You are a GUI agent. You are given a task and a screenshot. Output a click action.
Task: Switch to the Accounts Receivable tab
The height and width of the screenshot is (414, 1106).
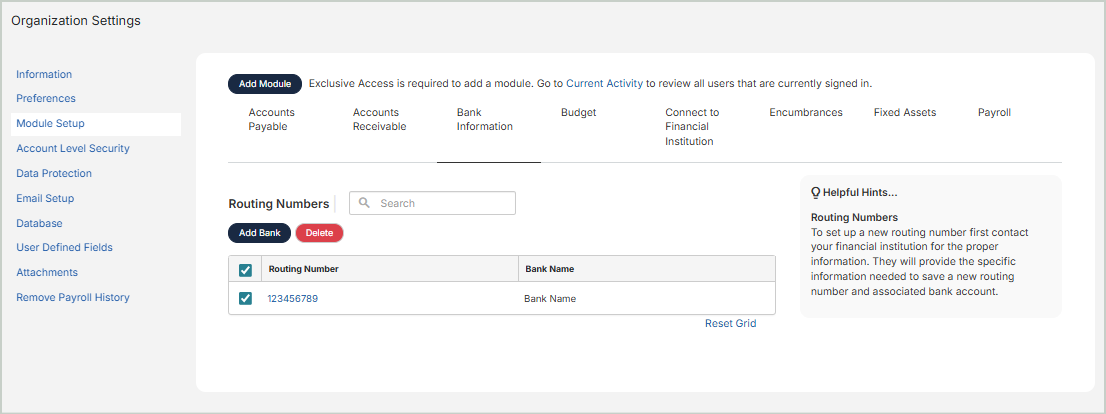[x=379, y=120]
